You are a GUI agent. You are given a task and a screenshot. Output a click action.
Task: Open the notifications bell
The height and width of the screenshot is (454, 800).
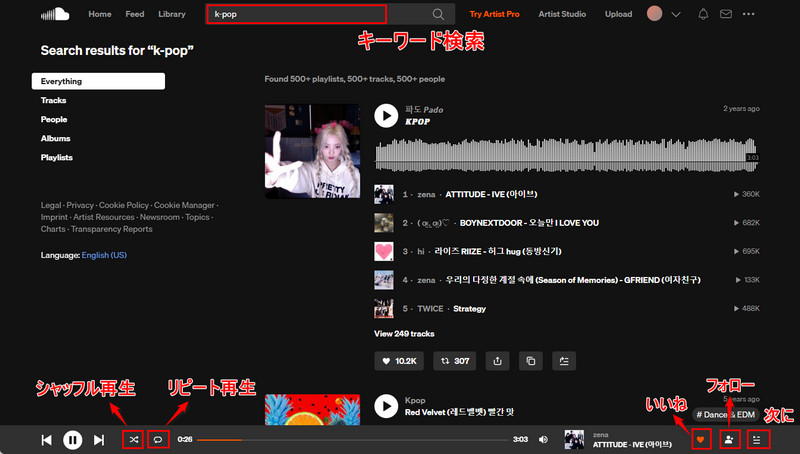(703, 14)
